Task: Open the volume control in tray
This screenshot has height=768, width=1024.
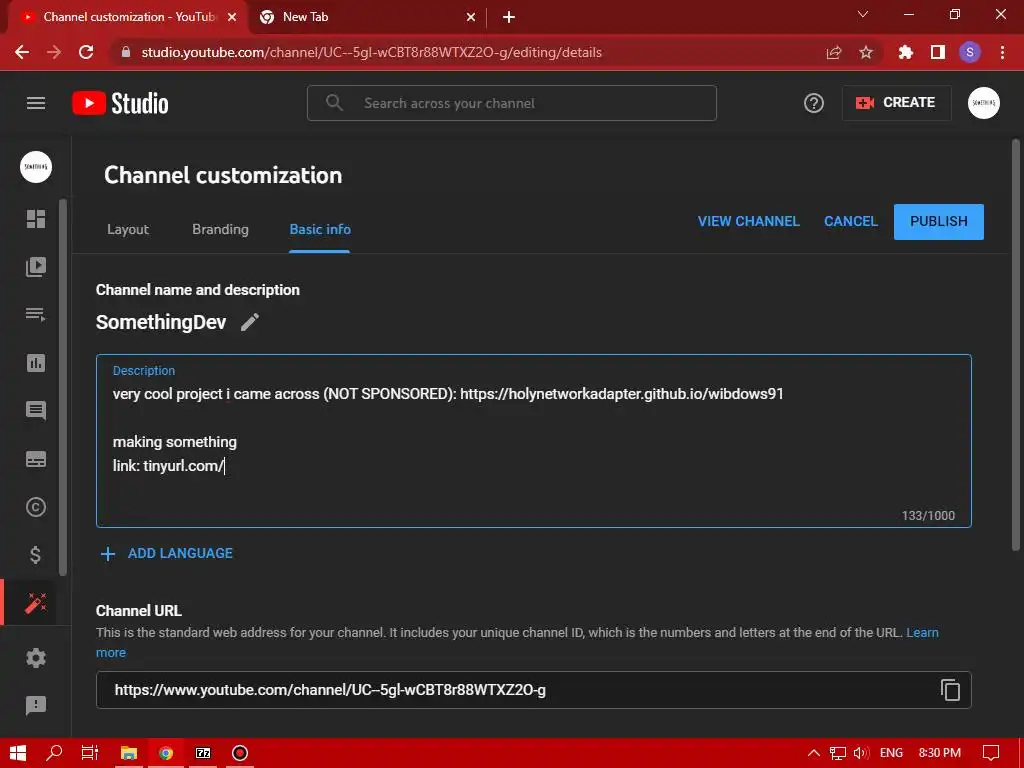Action: 861,753
